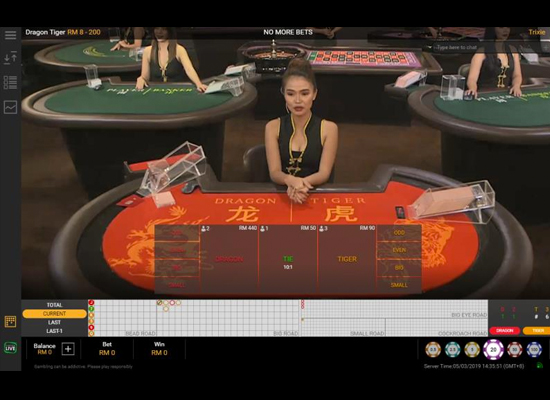The width and height of the screenshot is (550, 400).
Task: Select the 0.5 value chip
Action: click(x=433, y=350)
